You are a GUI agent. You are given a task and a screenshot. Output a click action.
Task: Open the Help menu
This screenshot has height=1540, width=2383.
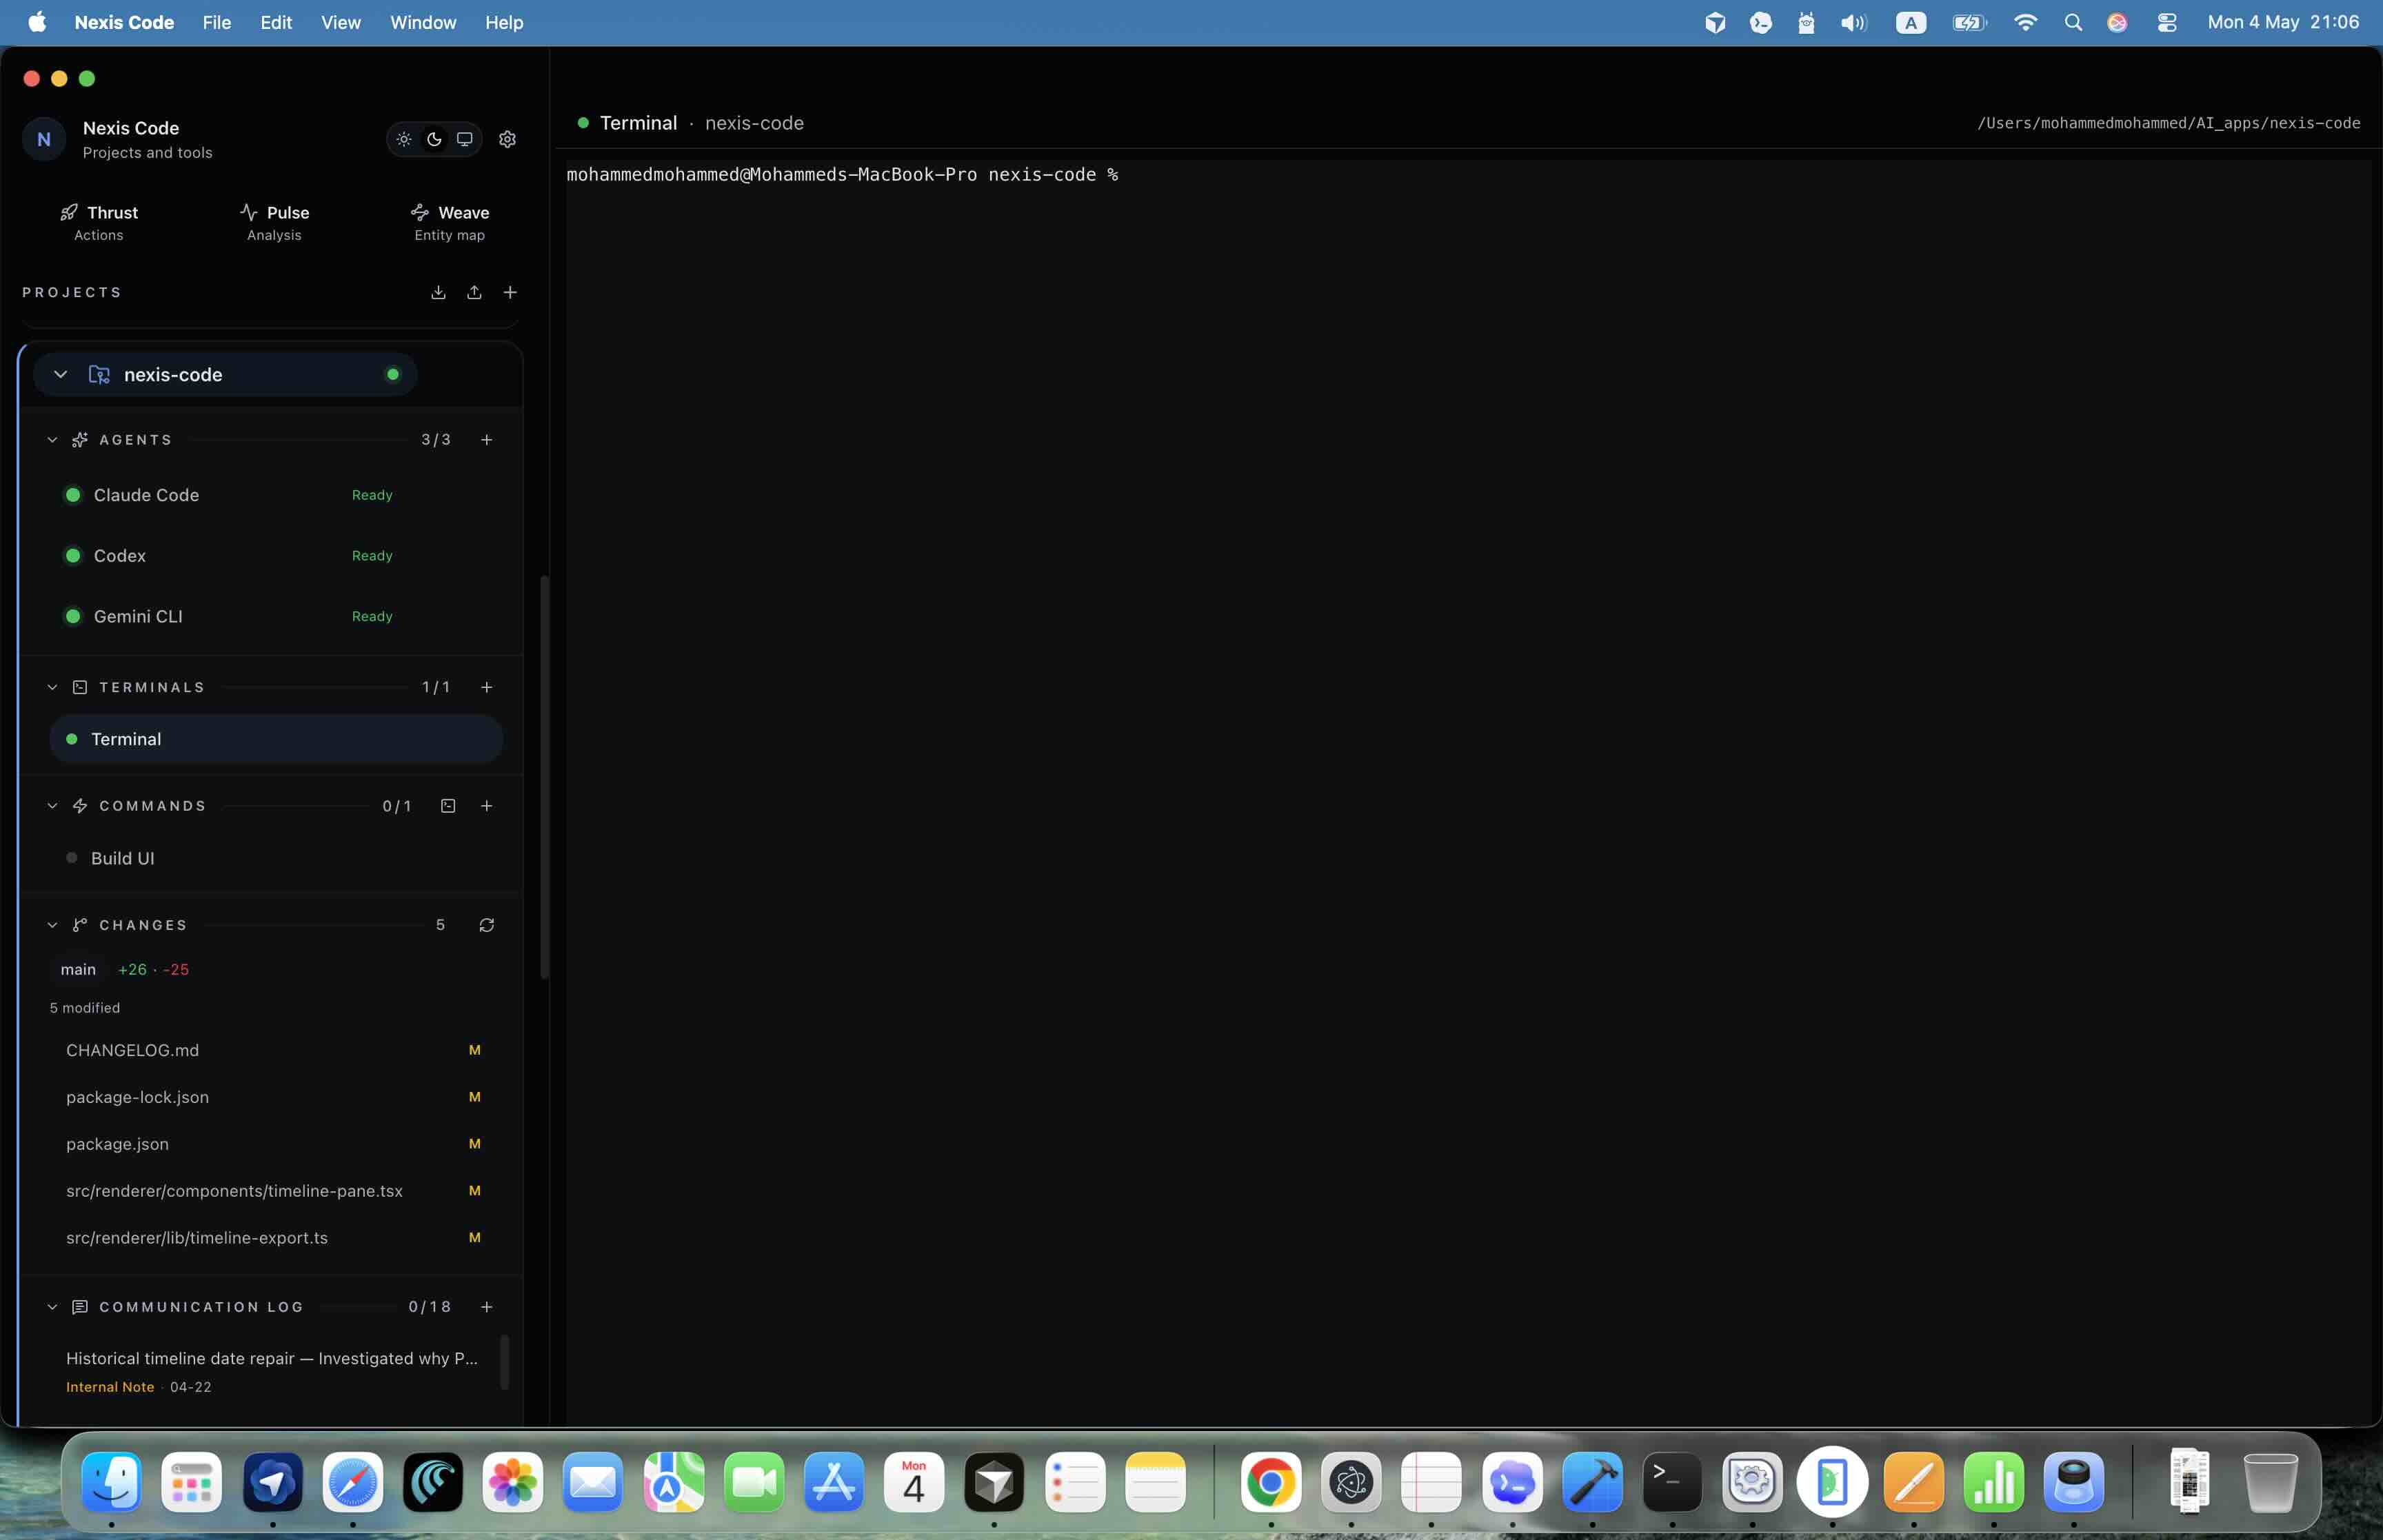tap(504, 22)
